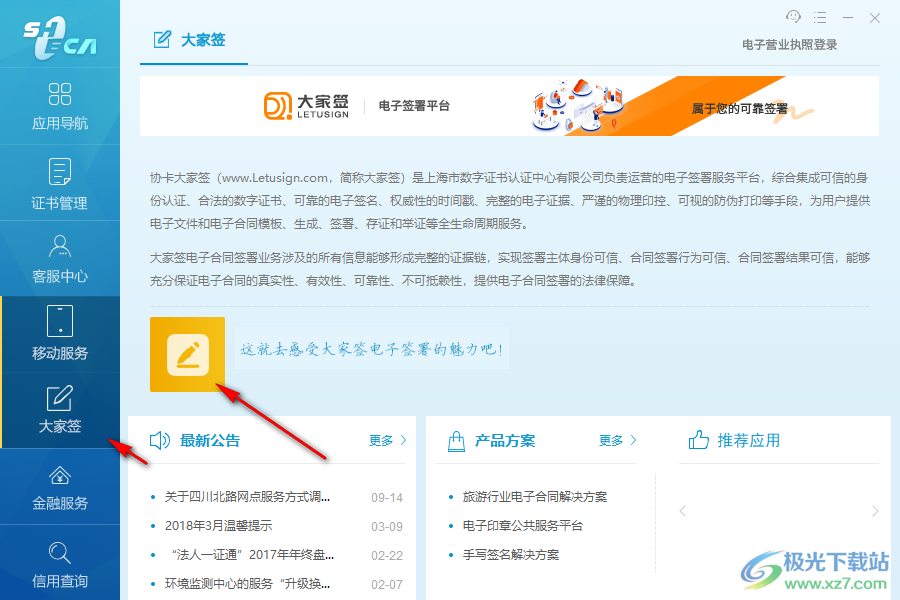Select 移动服务 mobile service
900x600 pixels.
coord(60,334)
